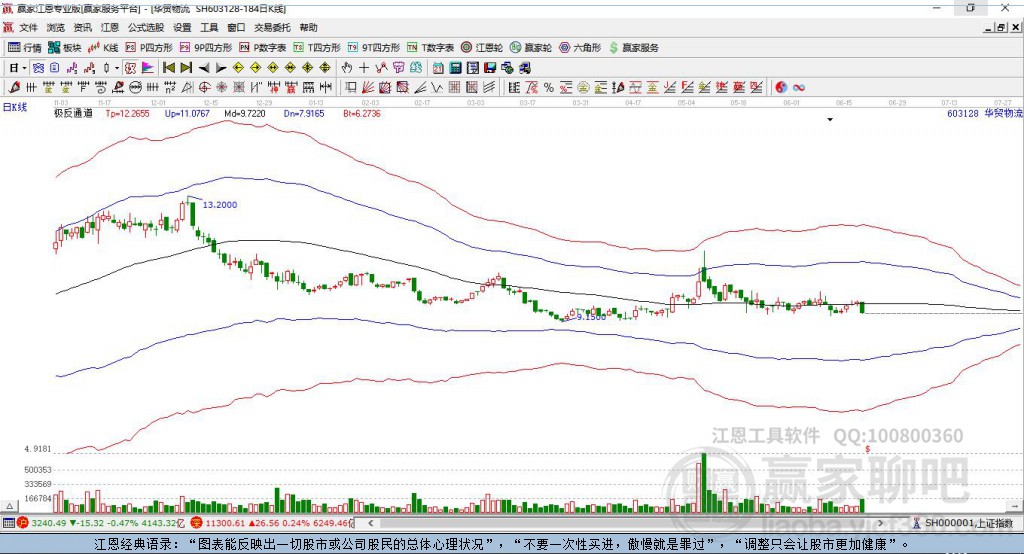
Task: Open the P数字表 tool
Action: pos(263,48)
